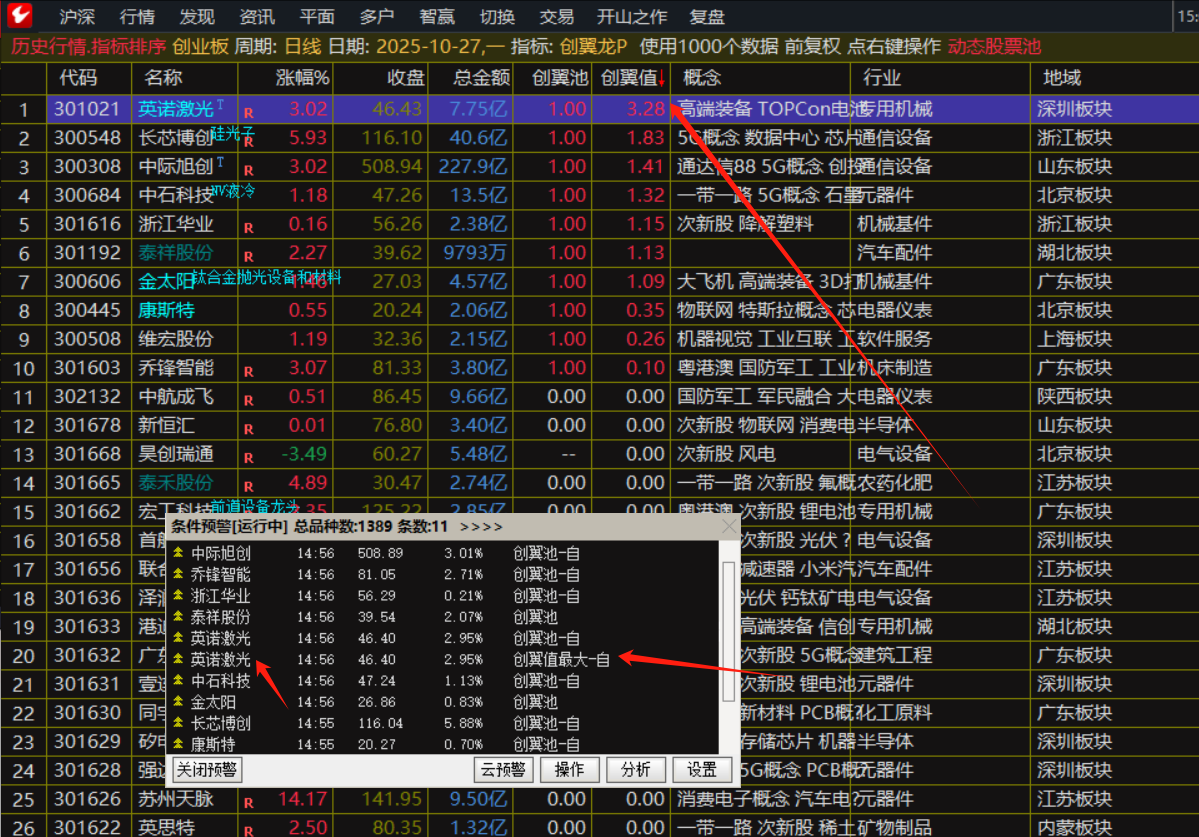Open 设置 in the alert dialog
This screenshot has height=837, width=1199.
(x=702, y=769)
